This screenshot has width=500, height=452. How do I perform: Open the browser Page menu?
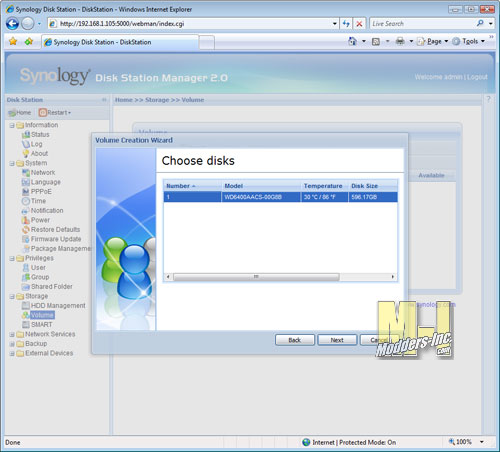pyautogui.click(x=433, y=41)
